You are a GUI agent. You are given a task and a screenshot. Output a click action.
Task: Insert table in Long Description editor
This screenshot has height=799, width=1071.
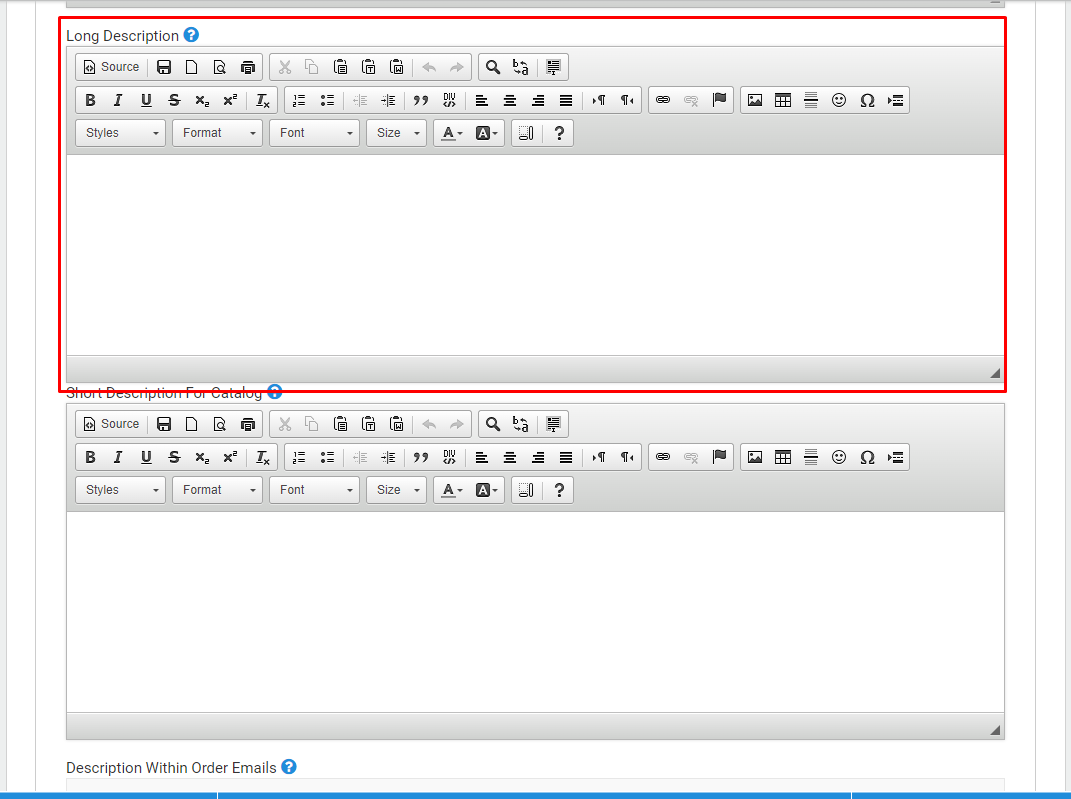point(783,100)
